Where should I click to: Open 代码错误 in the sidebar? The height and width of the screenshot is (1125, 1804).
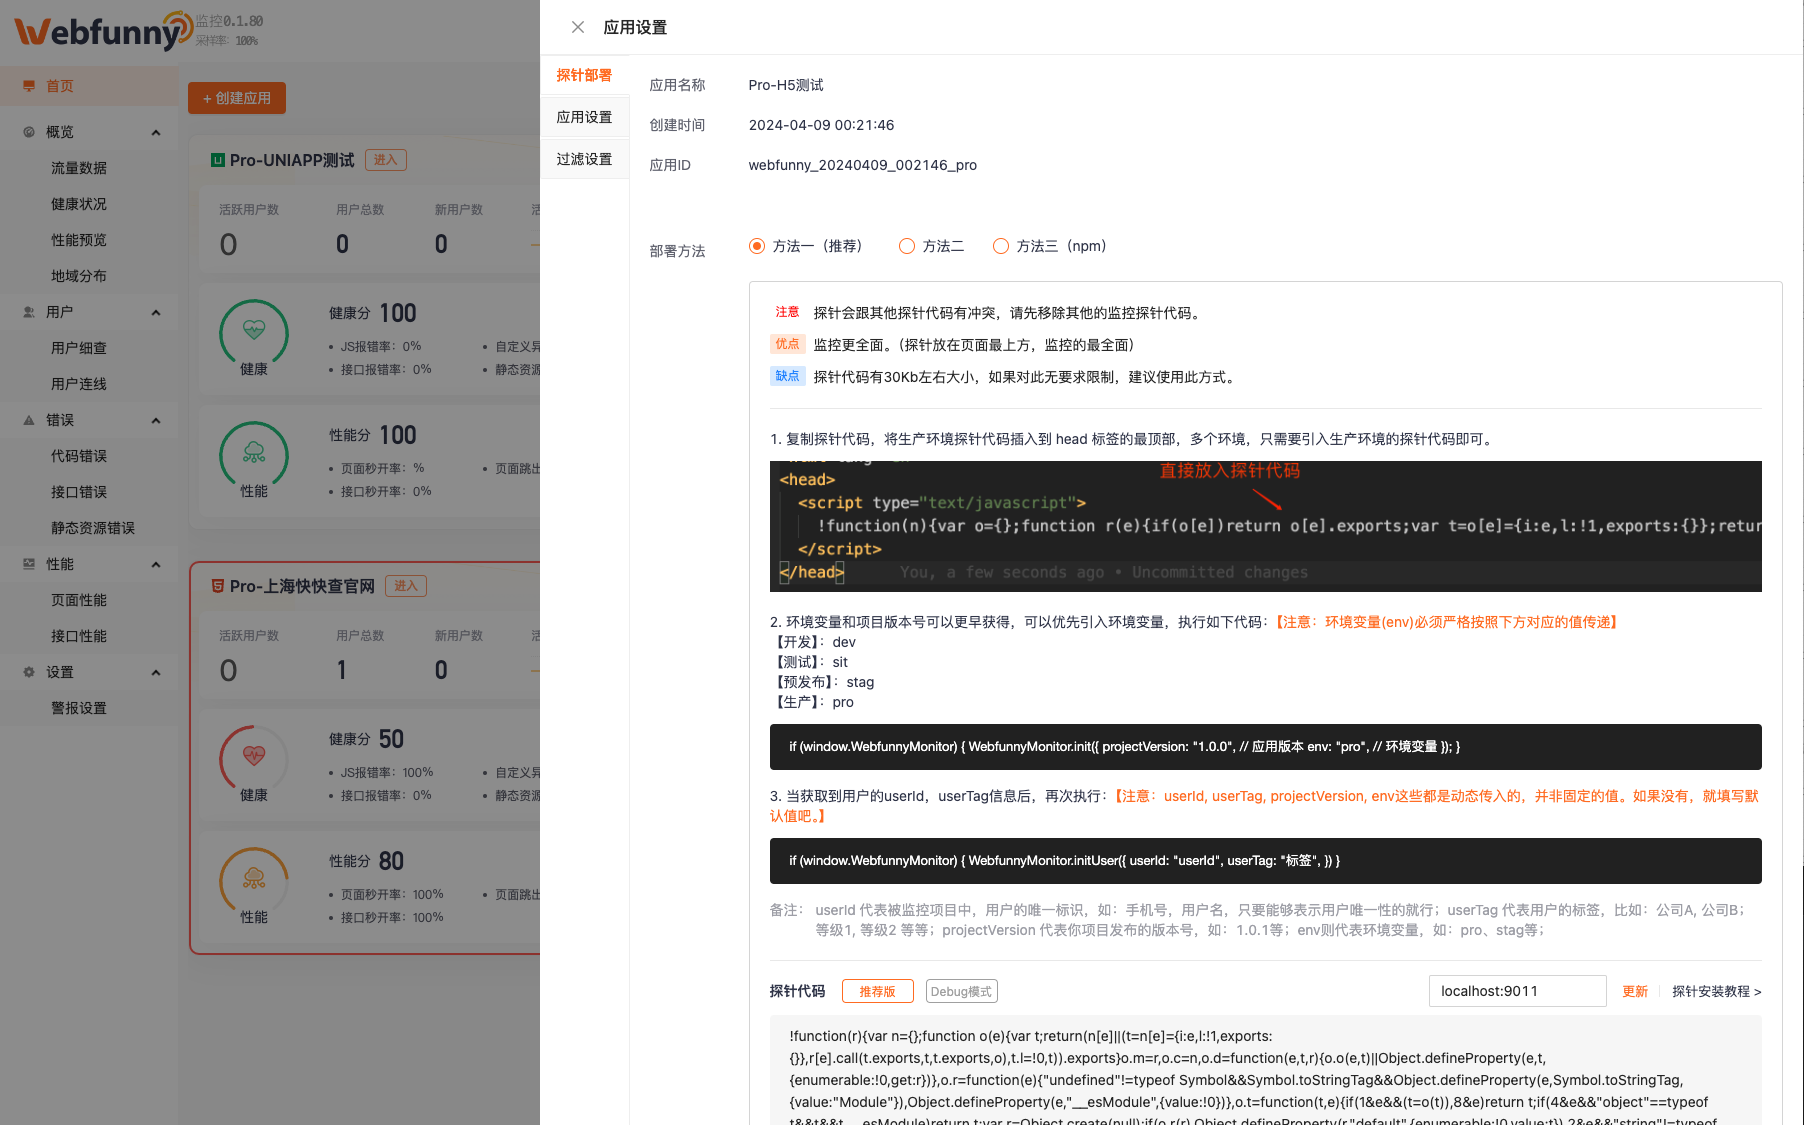(x=79, y=456)
